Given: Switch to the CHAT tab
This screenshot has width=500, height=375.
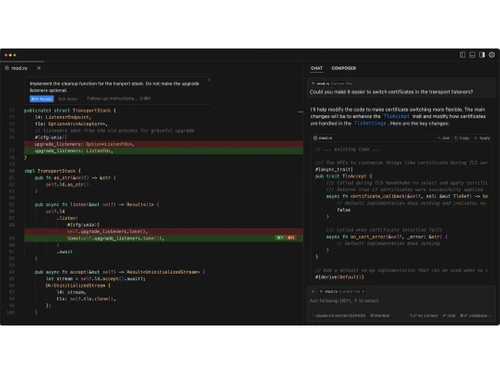Looking at the screenshot, I should (317, 68).
